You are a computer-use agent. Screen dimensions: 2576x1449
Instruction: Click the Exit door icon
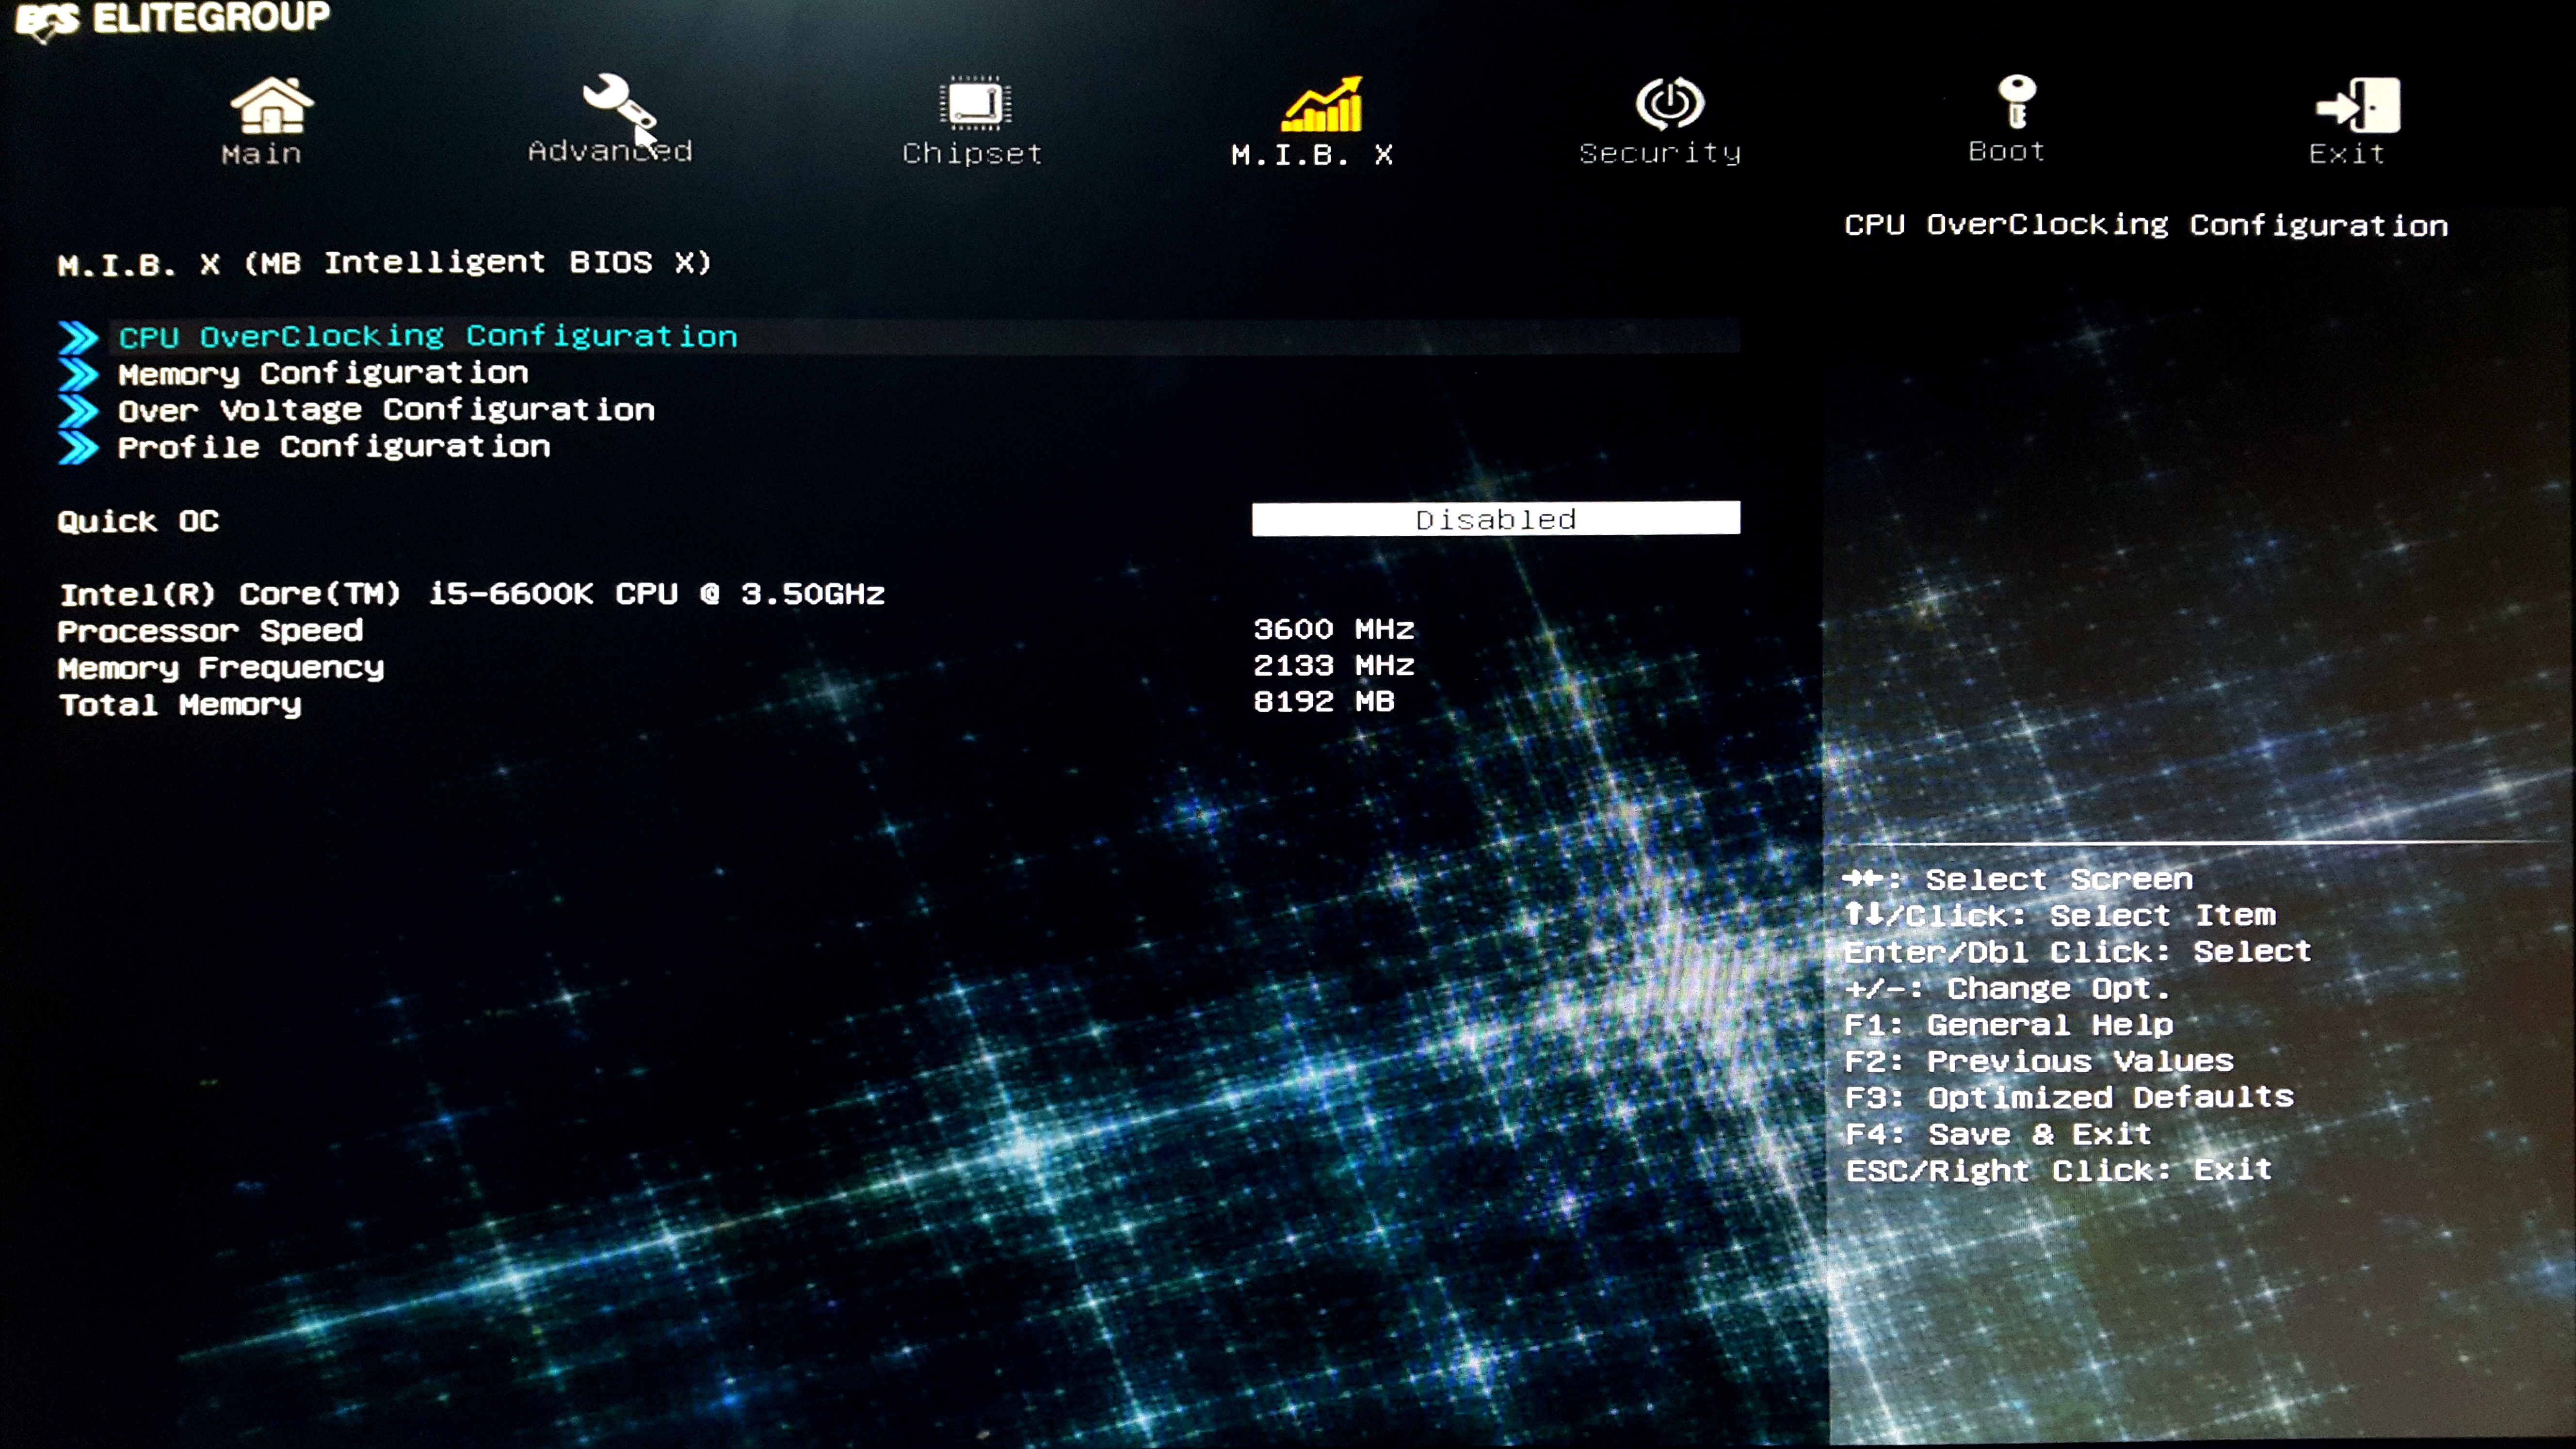[x=2358, y=105]
